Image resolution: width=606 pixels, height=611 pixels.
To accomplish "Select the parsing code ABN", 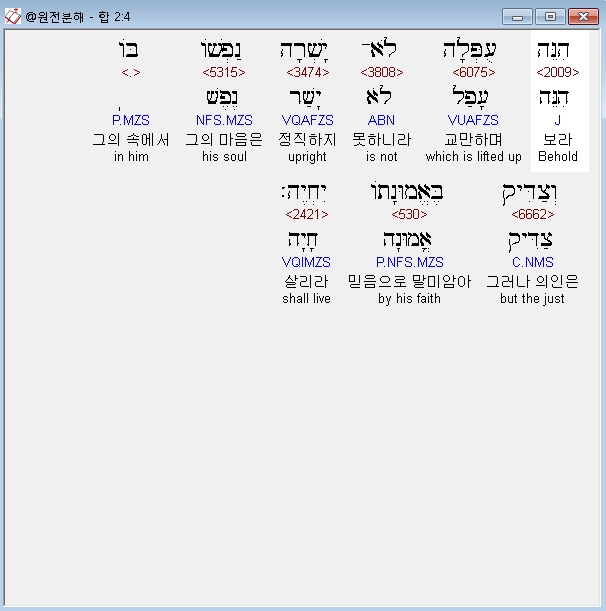I will pyautogui.click(x=381, y=120).
